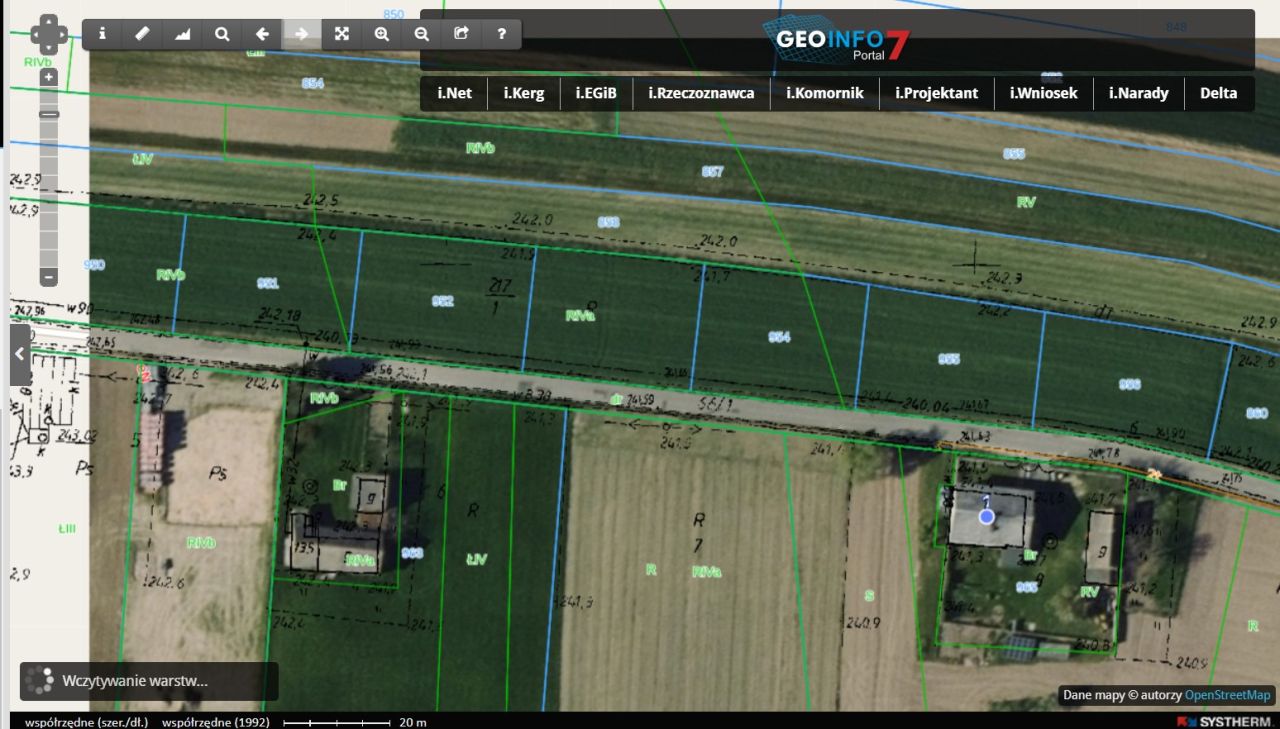Open the OpenStreetMap attribution link
The height and width of the screenshot is (729, 1280).
pyautogui.click(x=1227, y=695)
